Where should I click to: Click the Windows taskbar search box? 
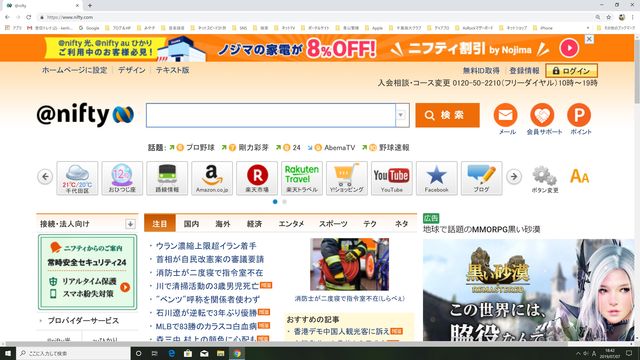coord(73,353)
